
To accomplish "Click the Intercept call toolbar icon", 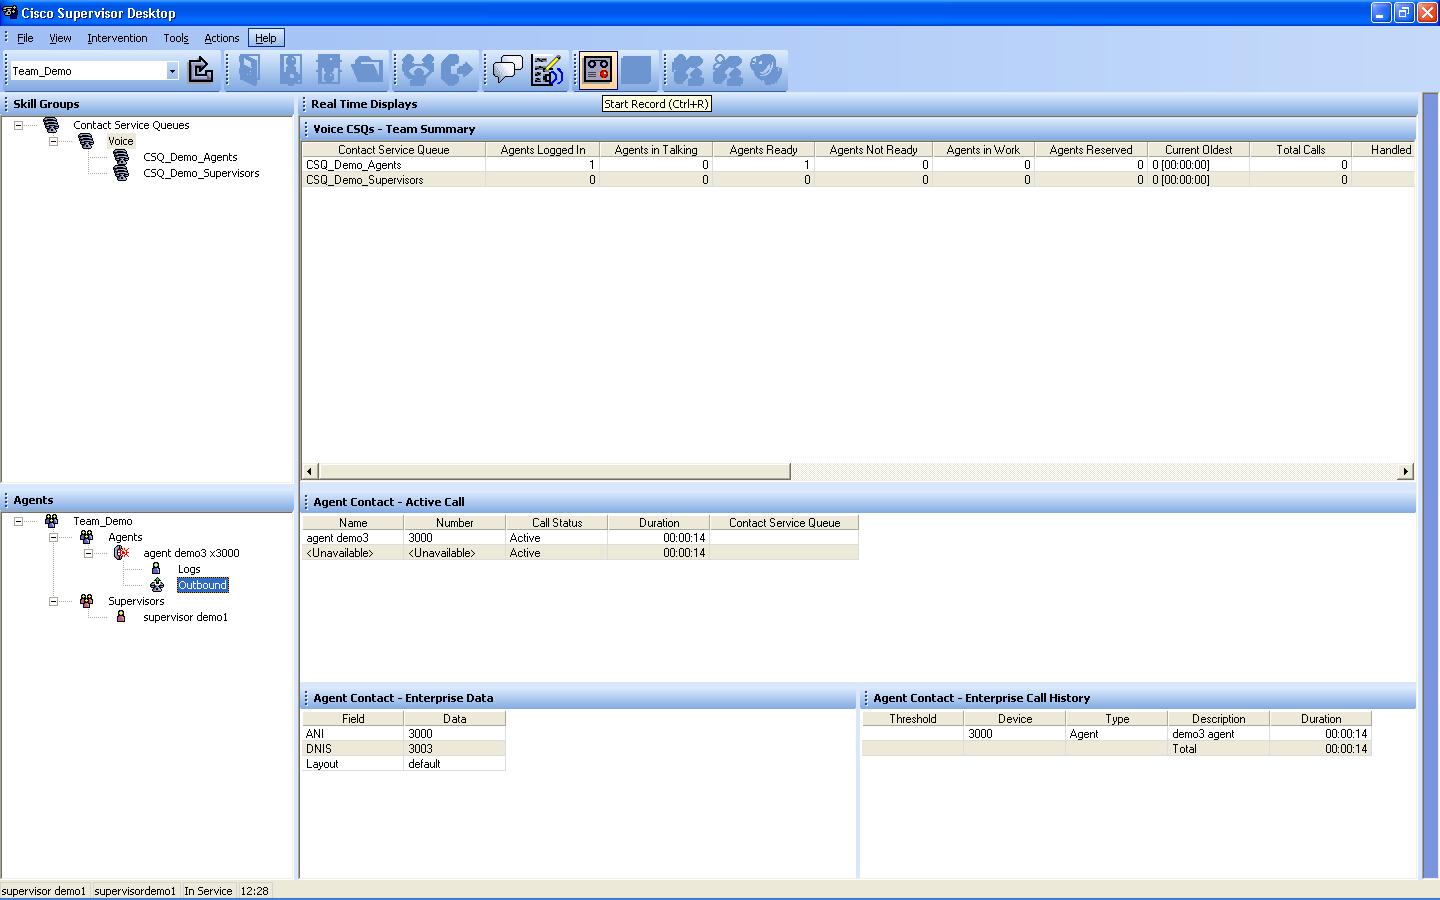I will point(457,70).
